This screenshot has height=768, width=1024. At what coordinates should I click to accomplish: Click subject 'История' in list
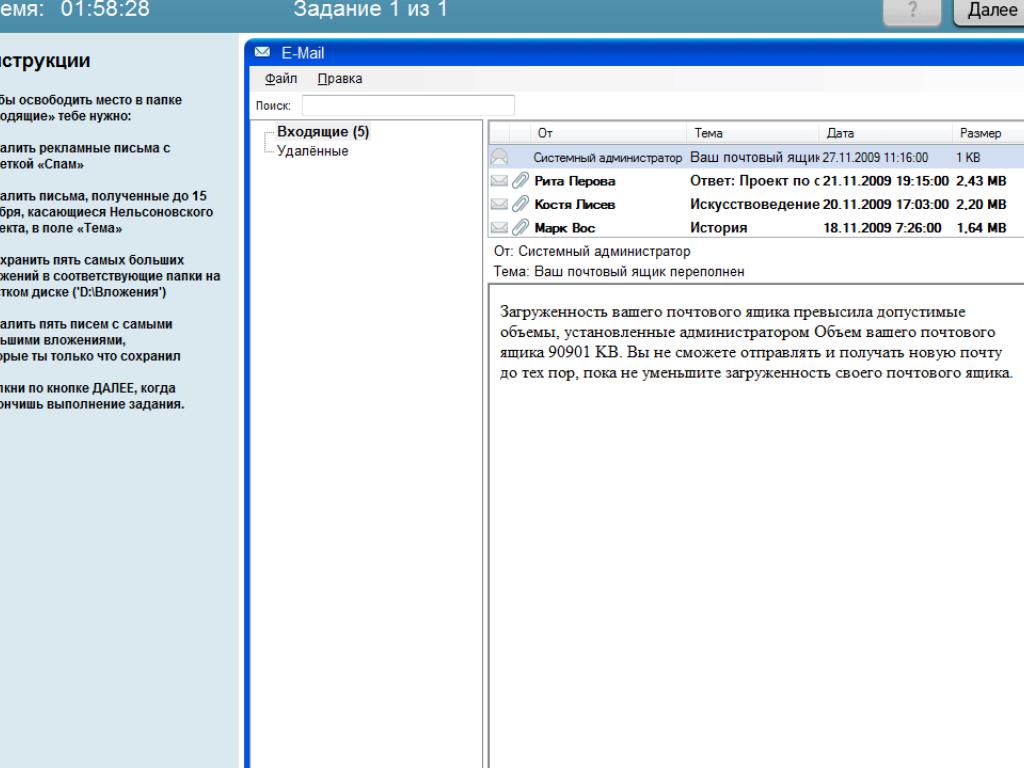718,228
